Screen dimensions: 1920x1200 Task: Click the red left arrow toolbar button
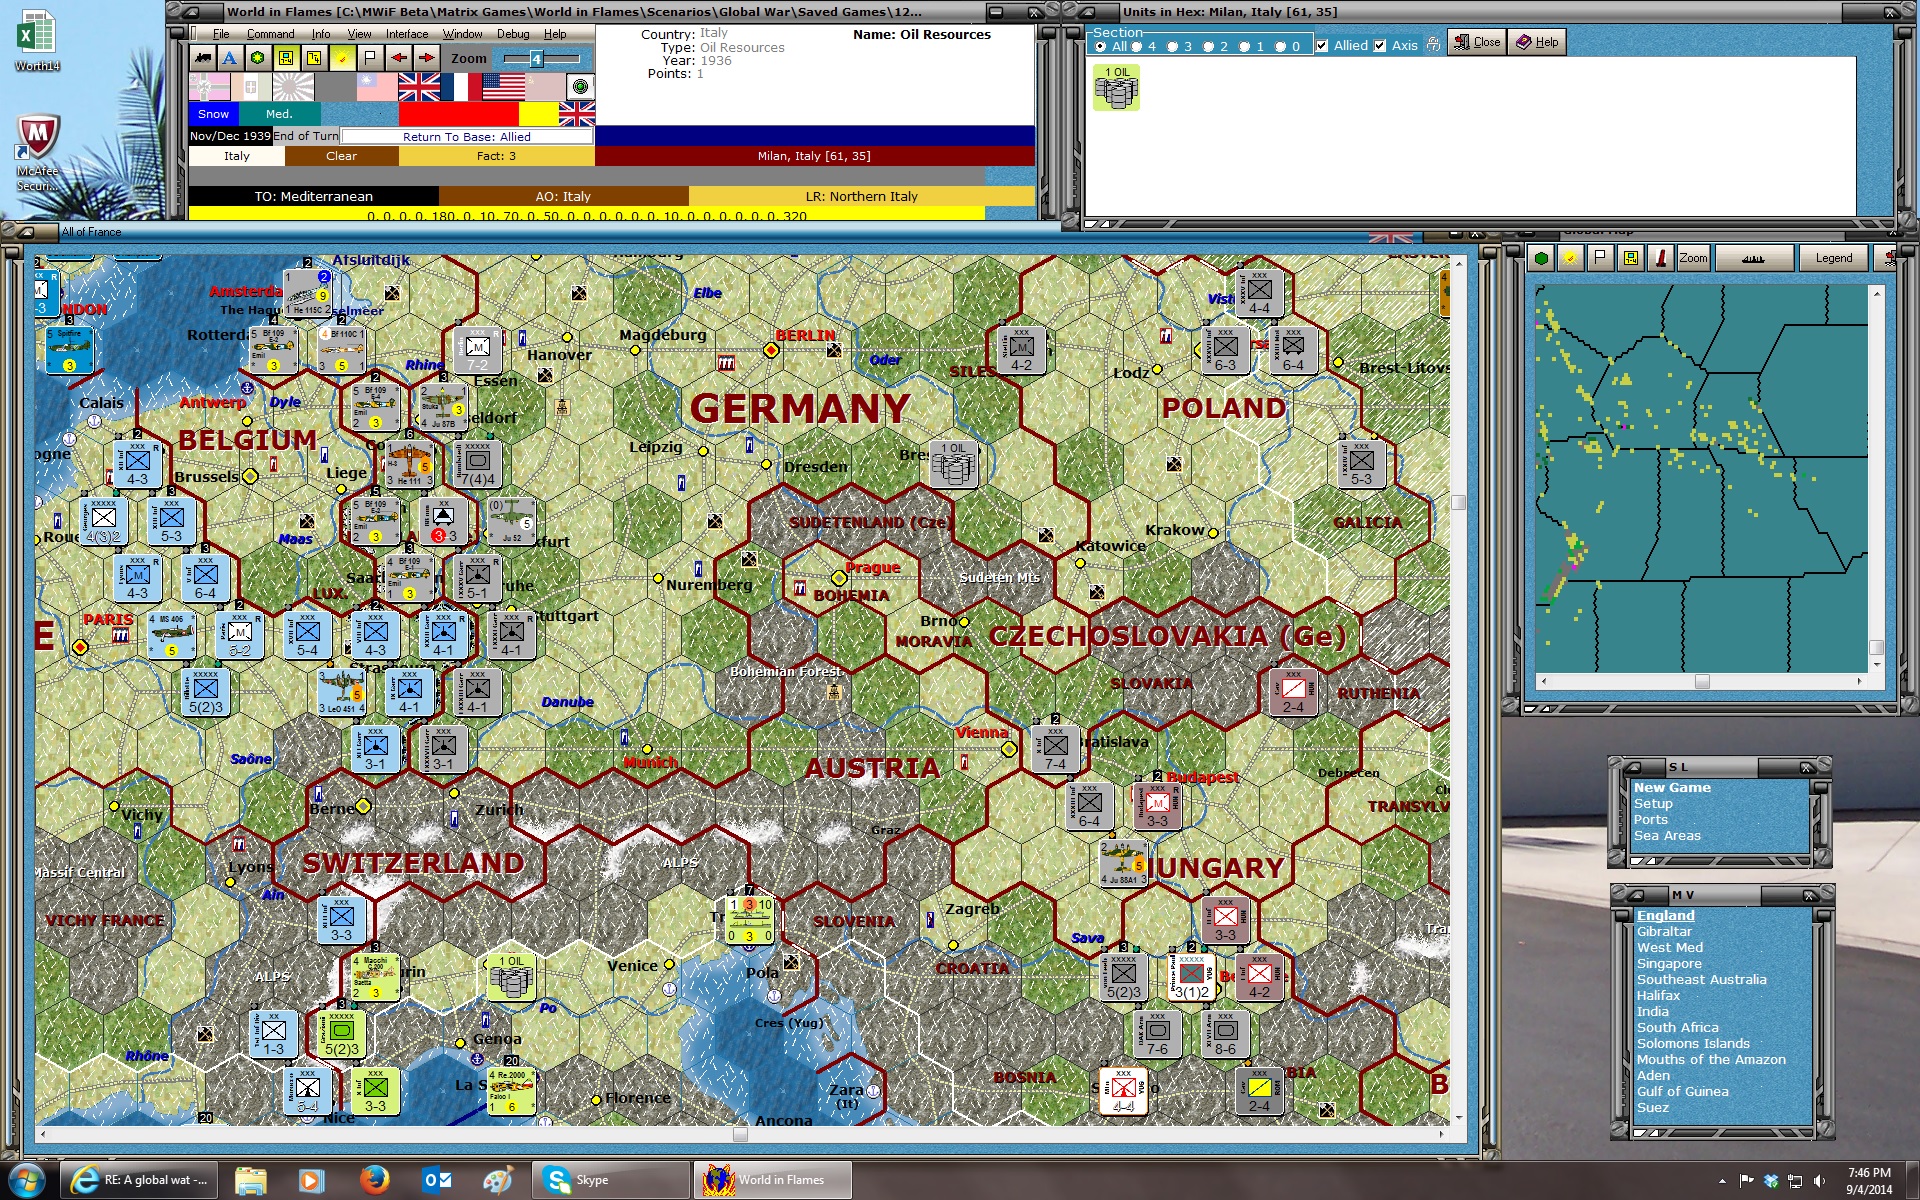point(398,58)
